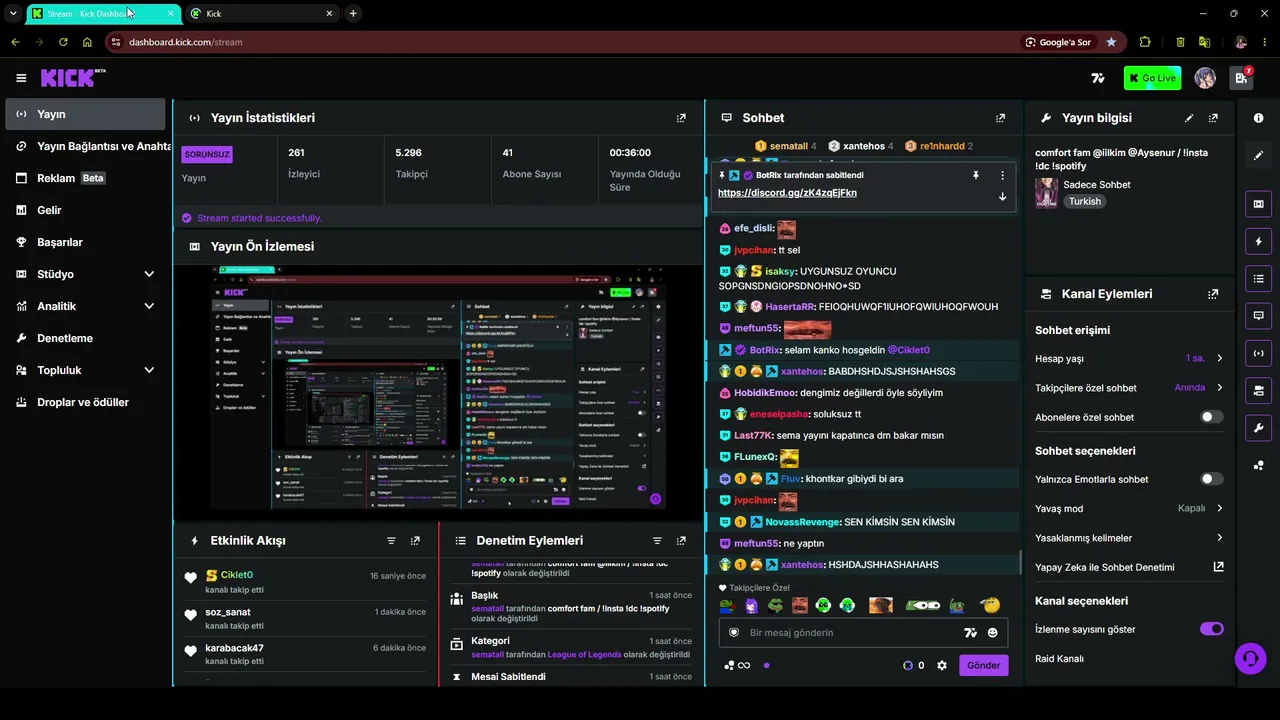This screenshot has height=720, width=1280.
Task: Open Yasaklanmış kelimeler chevron
Action: [1219, 538]
